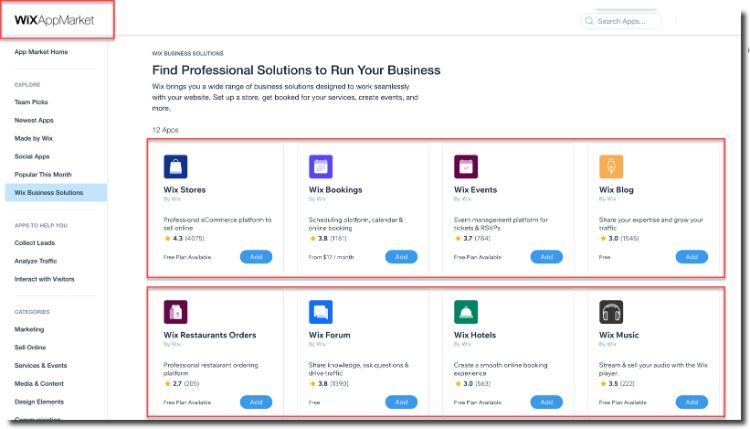750x429 pixels.
Task: Focus the Search Apps field
Action: (621, 21)
